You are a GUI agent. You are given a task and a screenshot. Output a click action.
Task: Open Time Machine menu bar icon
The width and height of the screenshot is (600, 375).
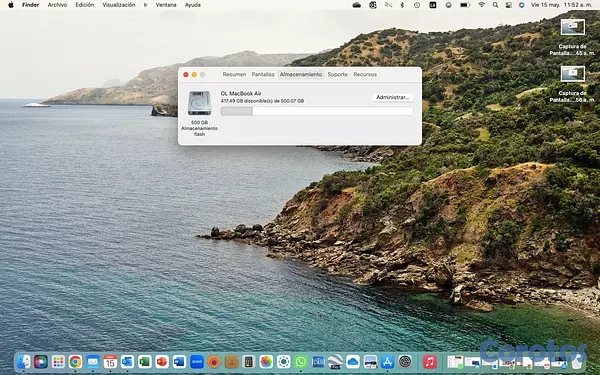[417, 5]
